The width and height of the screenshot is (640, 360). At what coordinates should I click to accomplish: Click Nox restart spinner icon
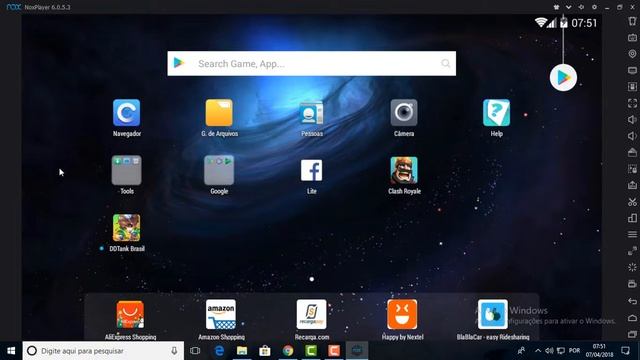click(x=632, y=267)
